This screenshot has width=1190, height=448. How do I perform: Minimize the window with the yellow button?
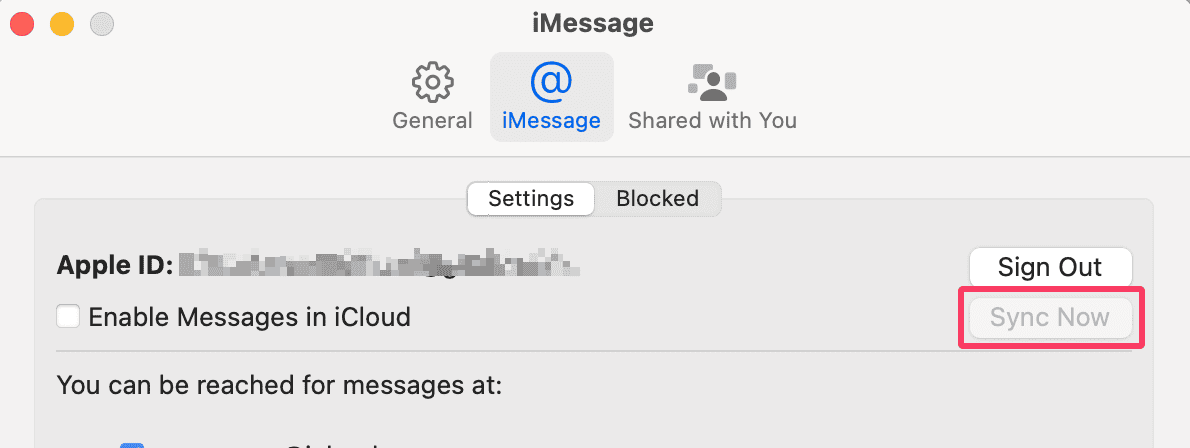(x=62, y=24)
